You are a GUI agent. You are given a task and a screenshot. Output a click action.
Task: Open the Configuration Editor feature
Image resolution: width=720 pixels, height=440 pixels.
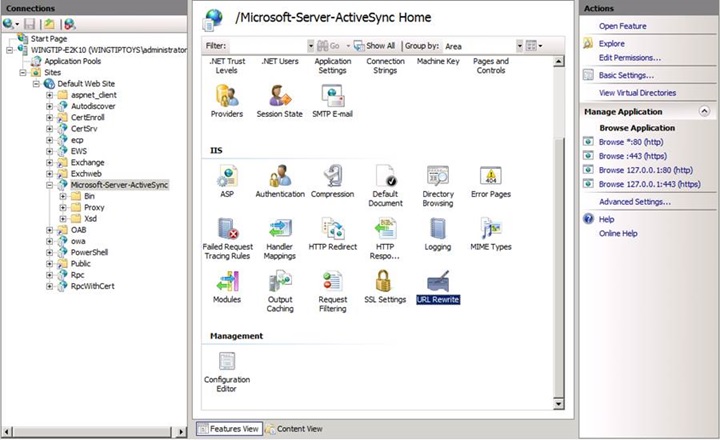pos(227,372)
